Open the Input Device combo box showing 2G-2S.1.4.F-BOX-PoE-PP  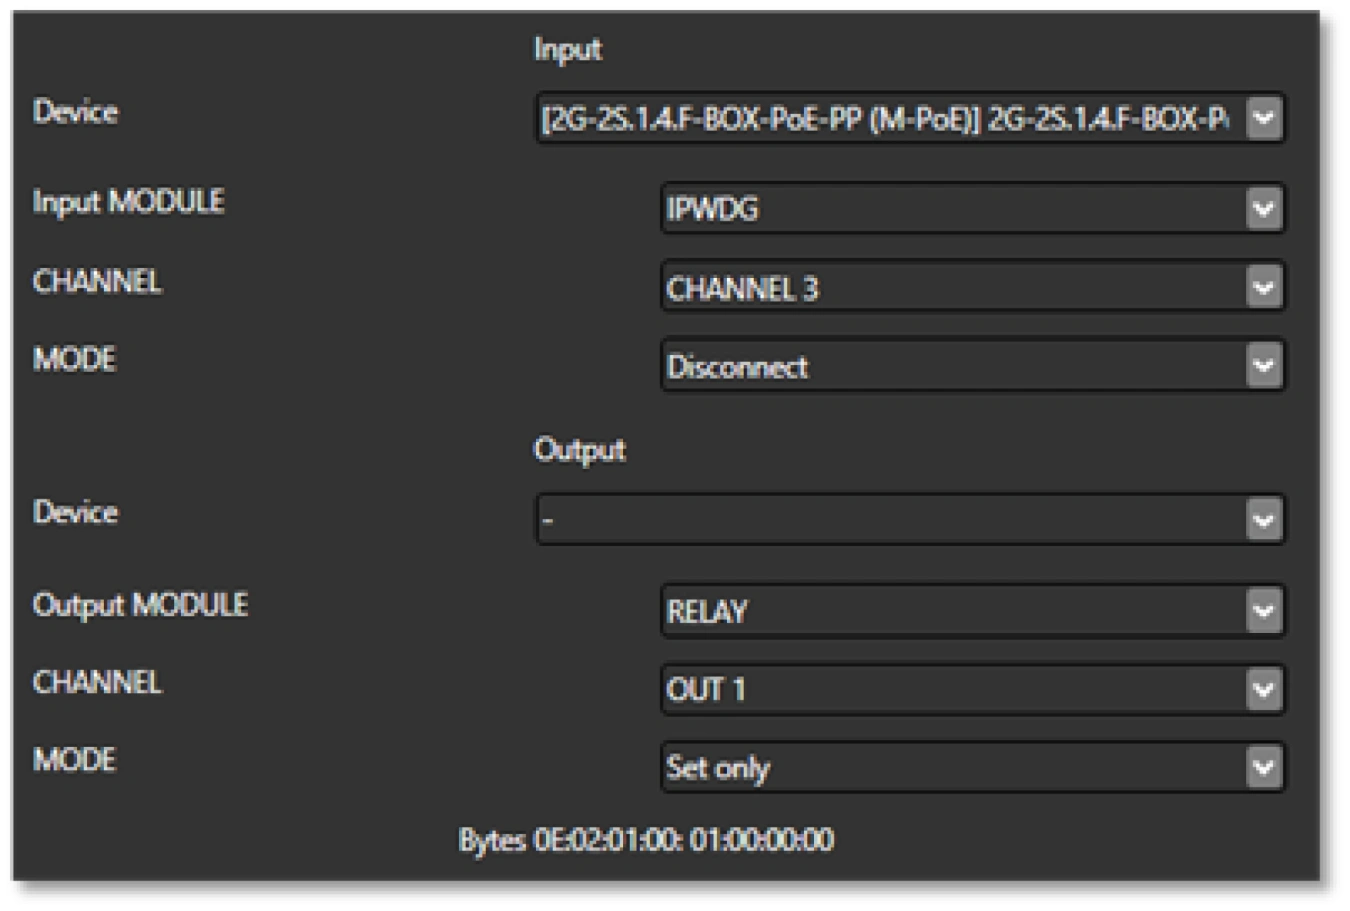pyautogui.click(x=885, y=119)
